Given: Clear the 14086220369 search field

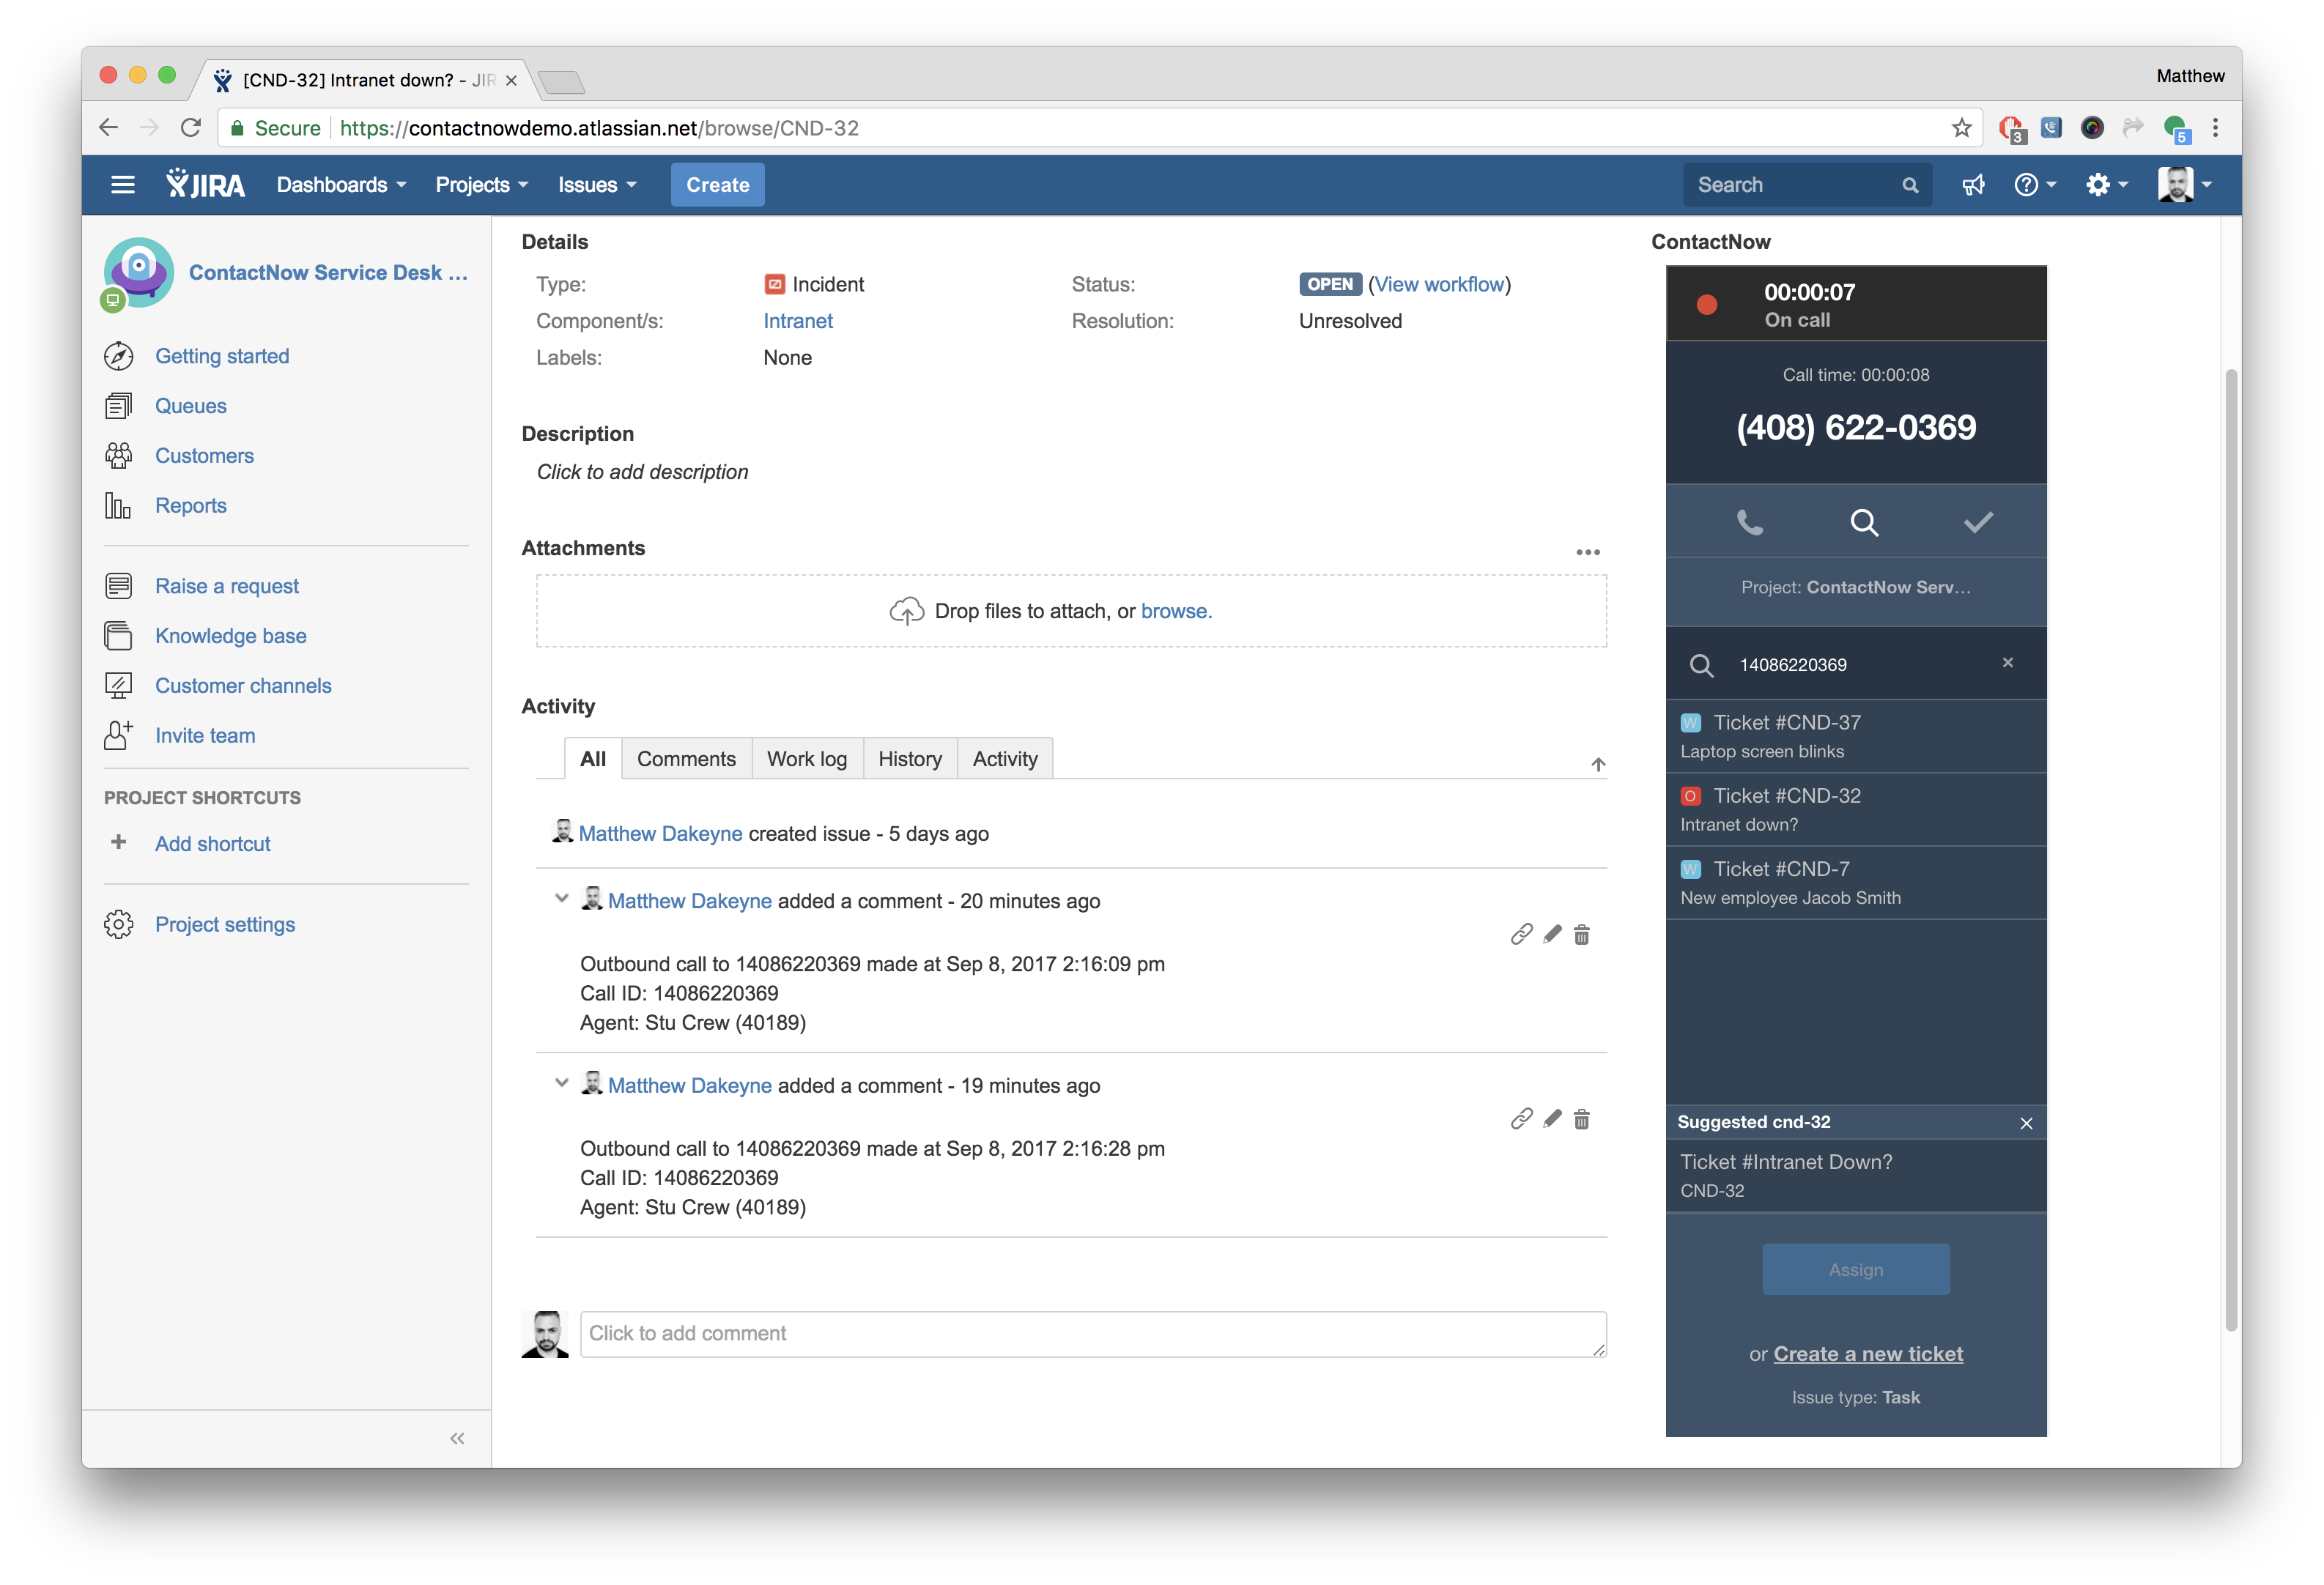Looking at the screenshot, I should (2008, 663).
